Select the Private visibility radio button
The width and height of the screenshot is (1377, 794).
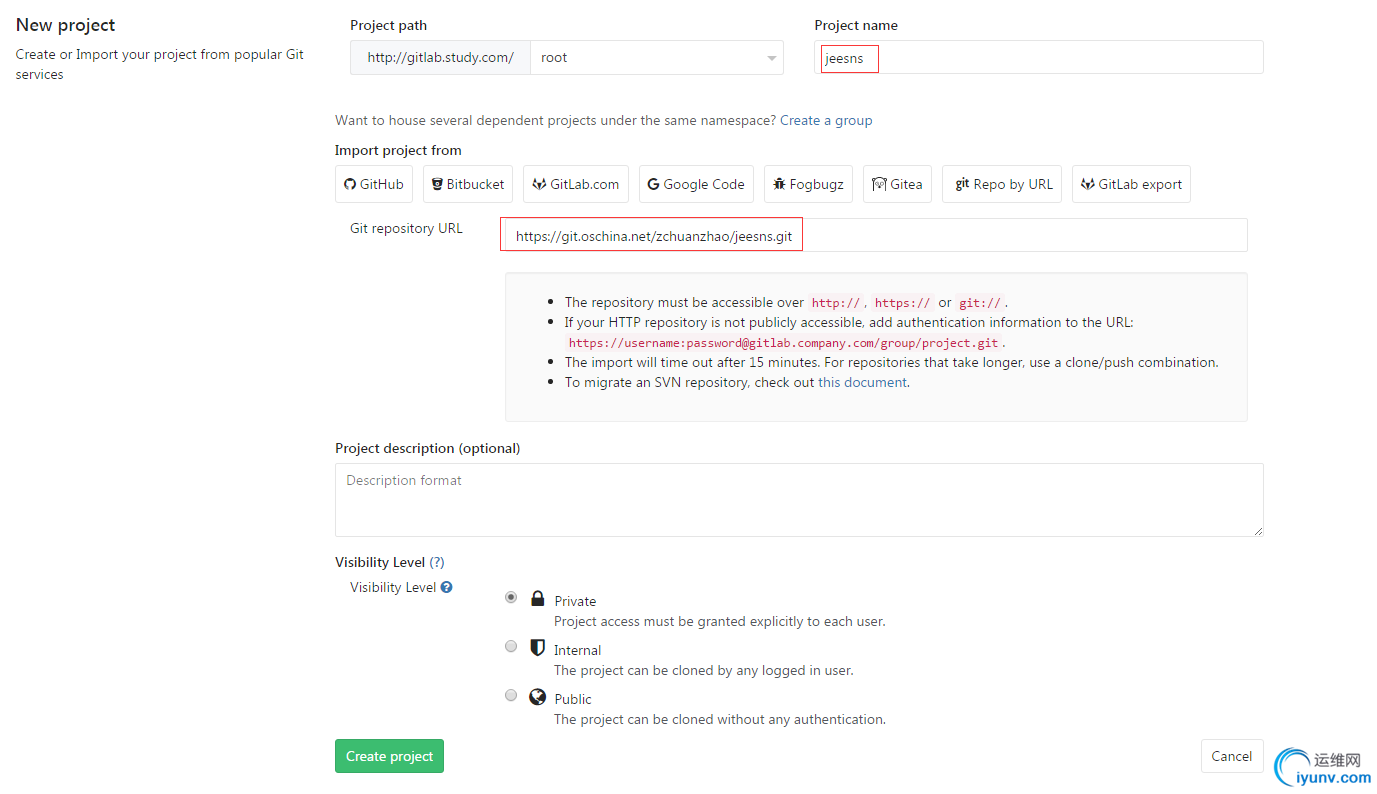pyautogui.click(x=511, y=597)
